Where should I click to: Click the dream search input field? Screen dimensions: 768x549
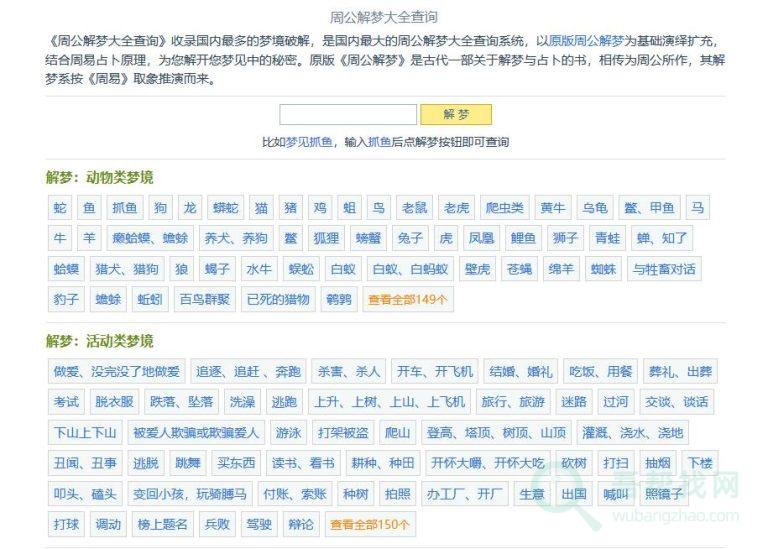pyautogui.click(x=347, y=115)
